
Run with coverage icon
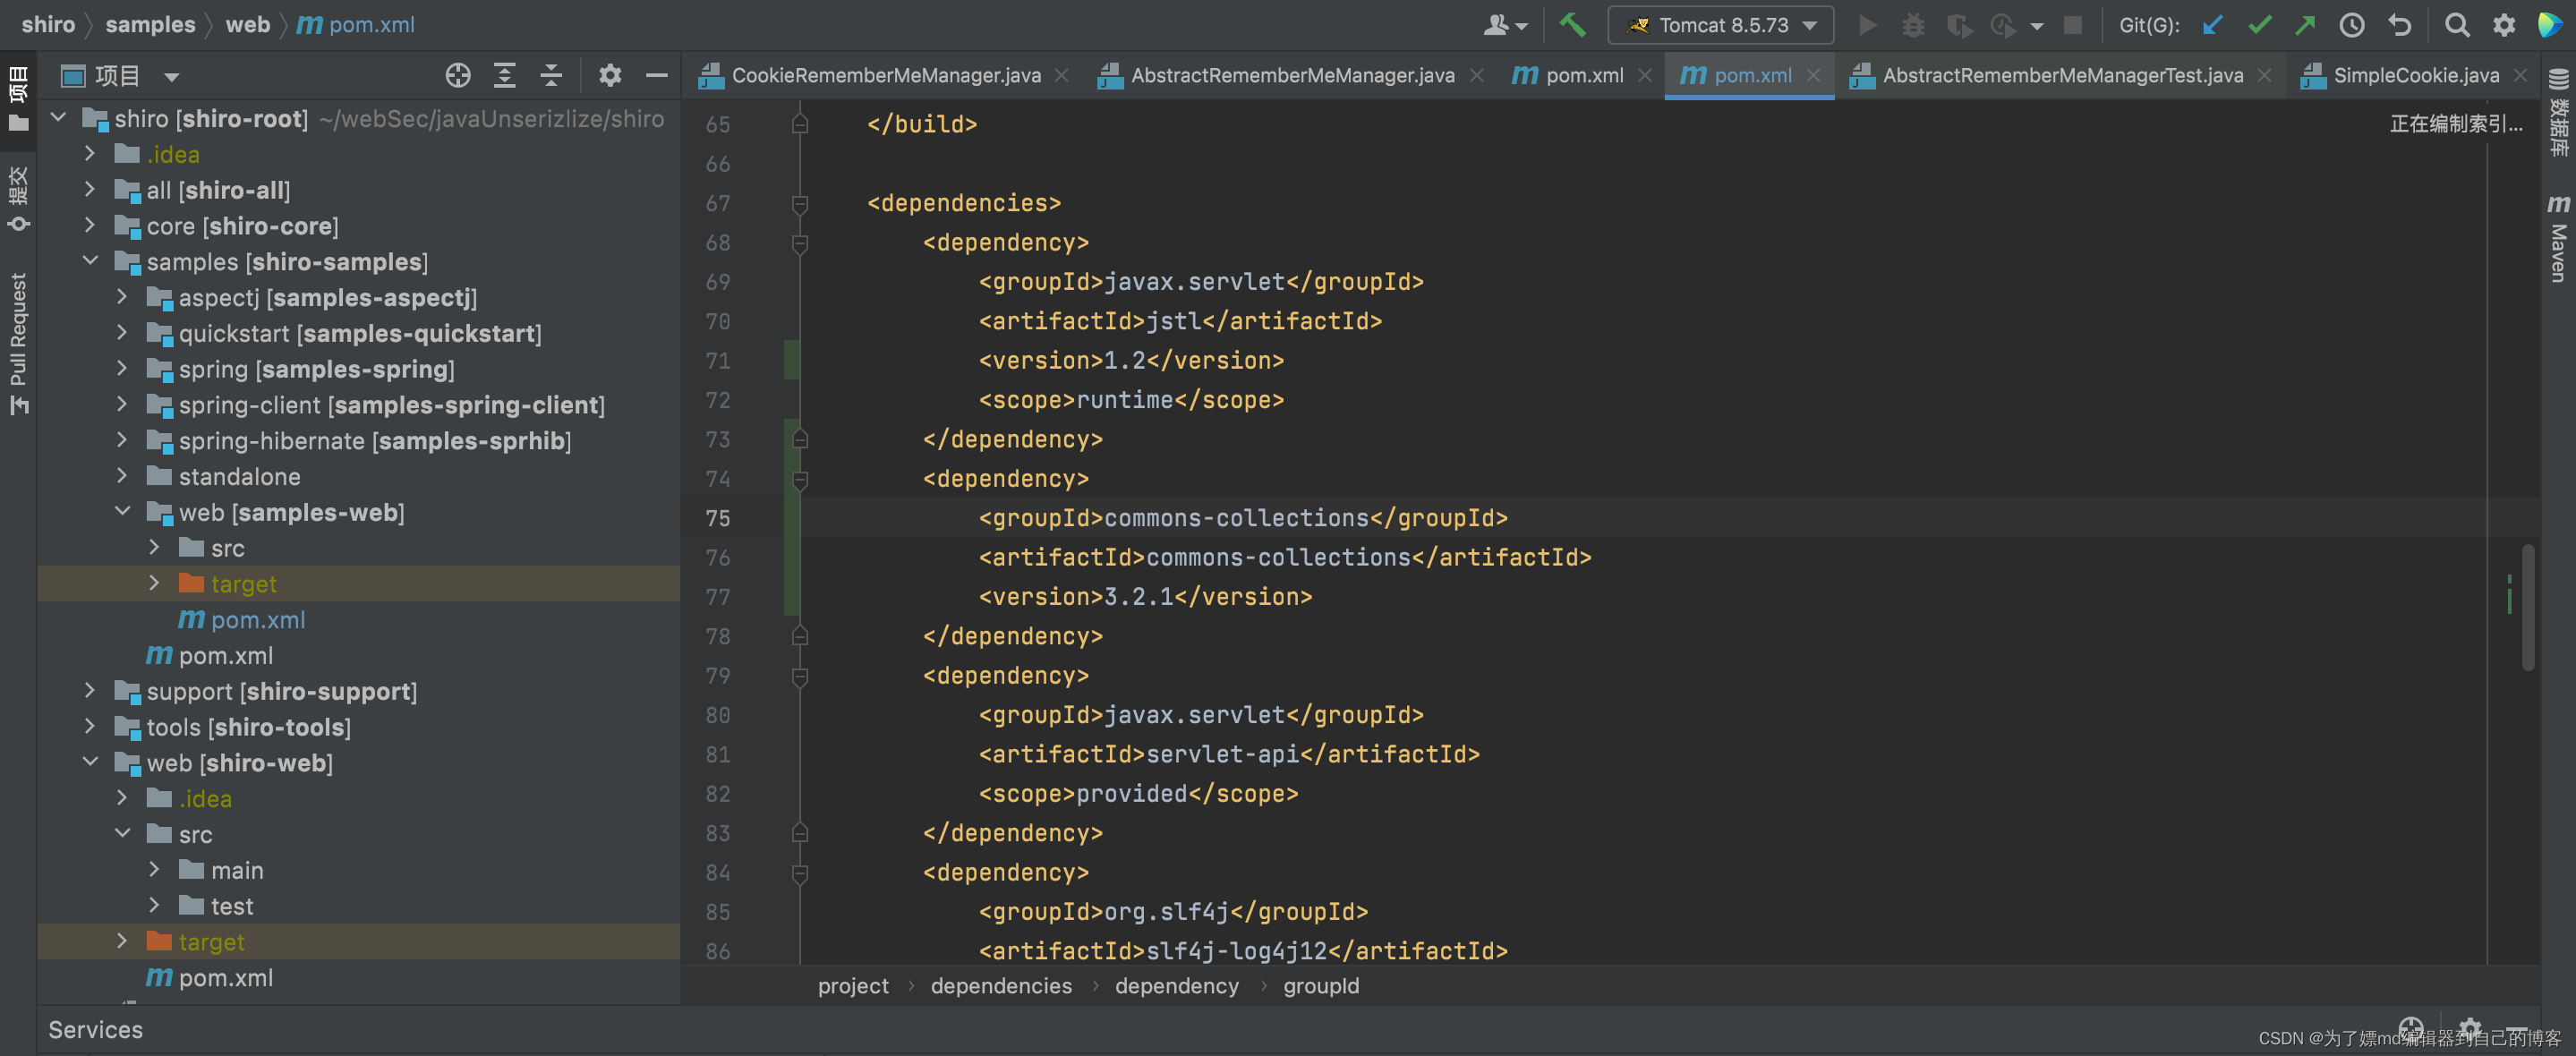click(x=1959, y=25)
